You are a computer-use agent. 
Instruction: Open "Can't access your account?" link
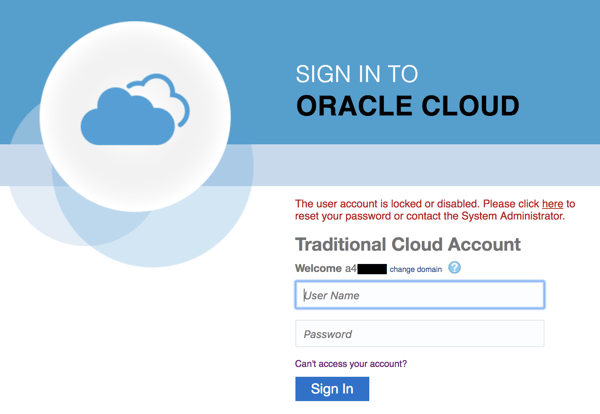coord(351,364)
